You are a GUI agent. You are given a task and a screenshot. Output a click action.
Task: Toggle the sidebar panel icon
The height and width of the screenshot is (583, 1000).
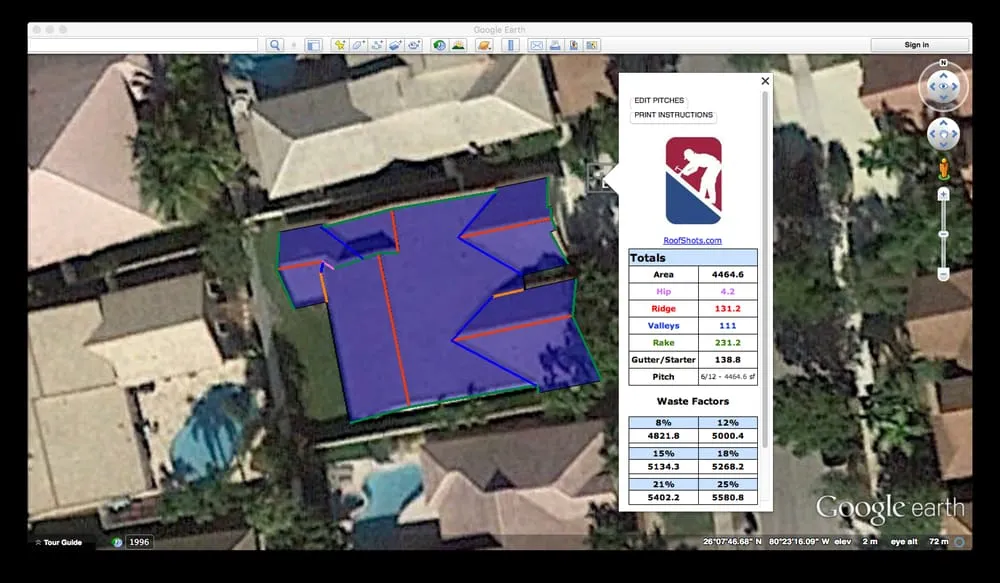(313, 45)
